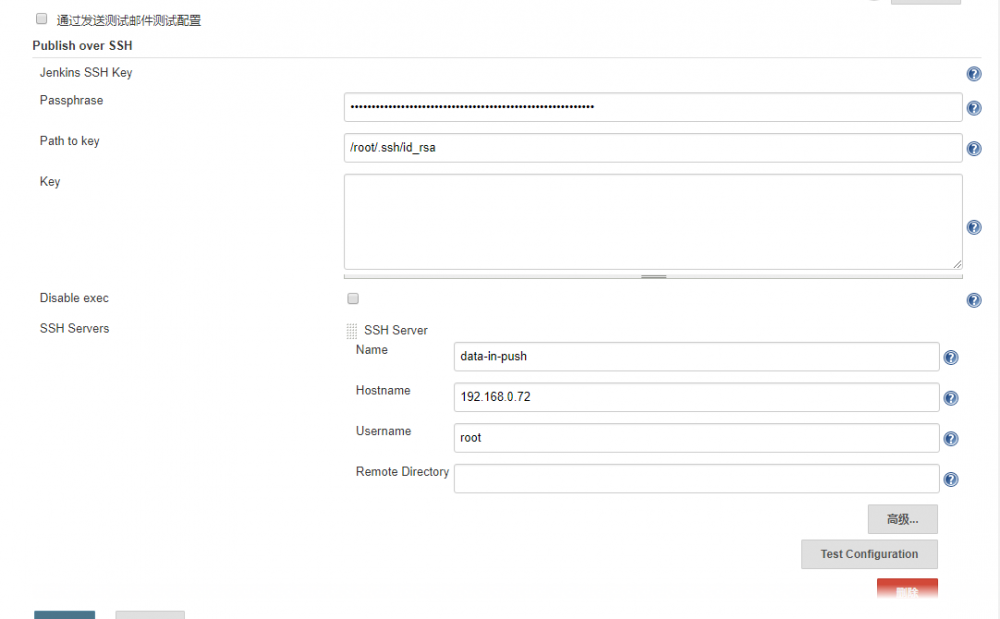
Task: Open help for Remote Directory
Action: tap(951, 478)
